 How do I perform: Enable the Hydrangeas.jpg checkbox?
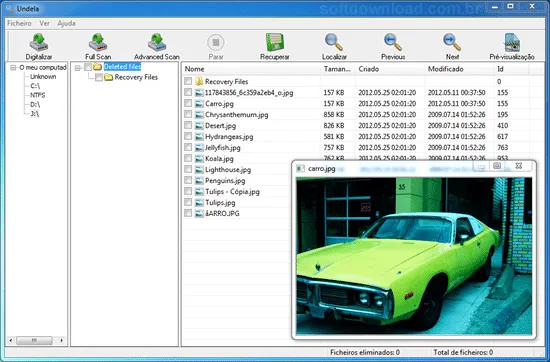pos(188,136)
